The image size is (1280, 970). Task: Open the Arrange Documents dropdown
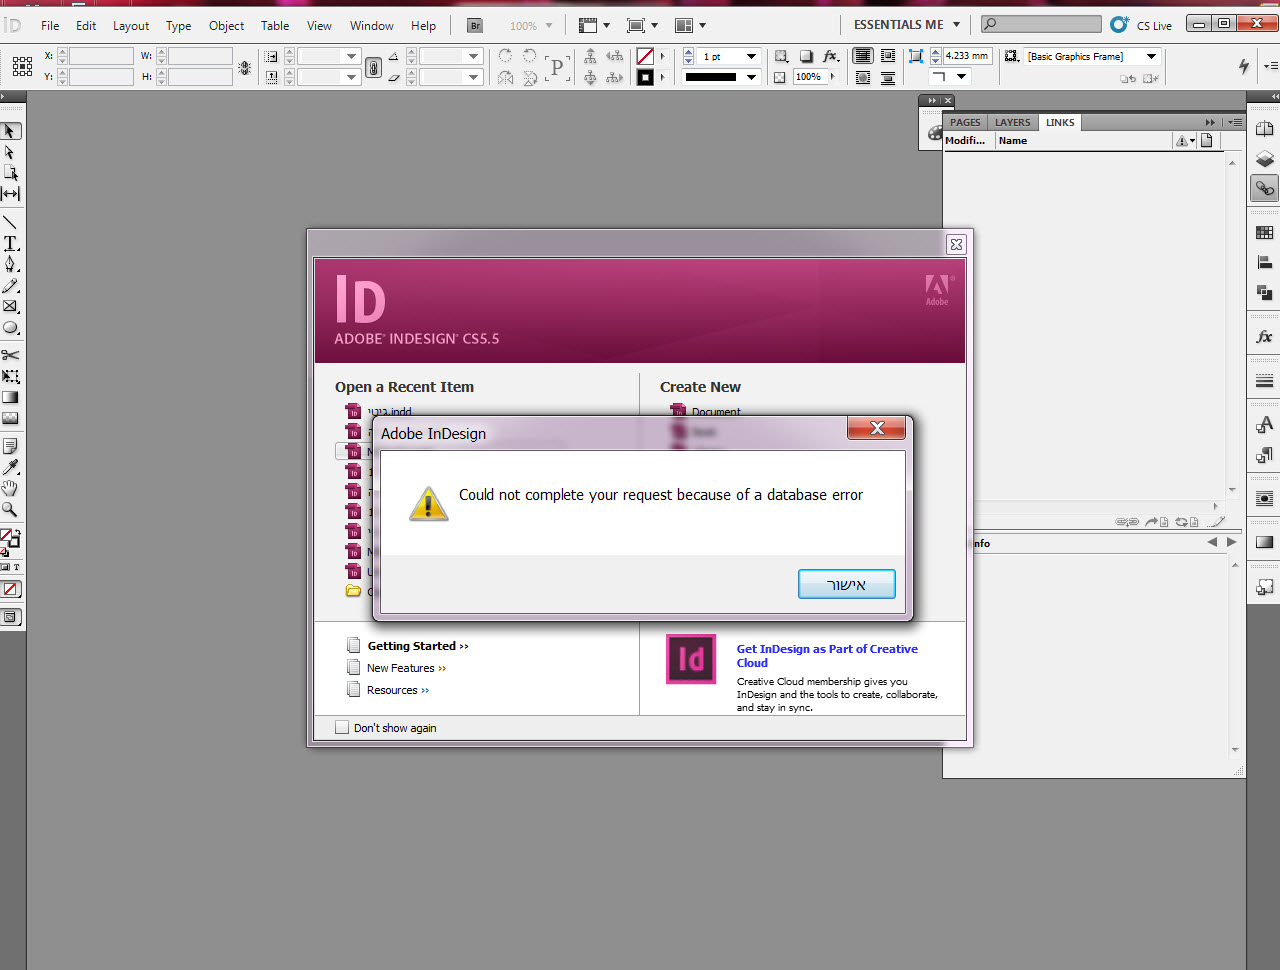click(690, 26)
